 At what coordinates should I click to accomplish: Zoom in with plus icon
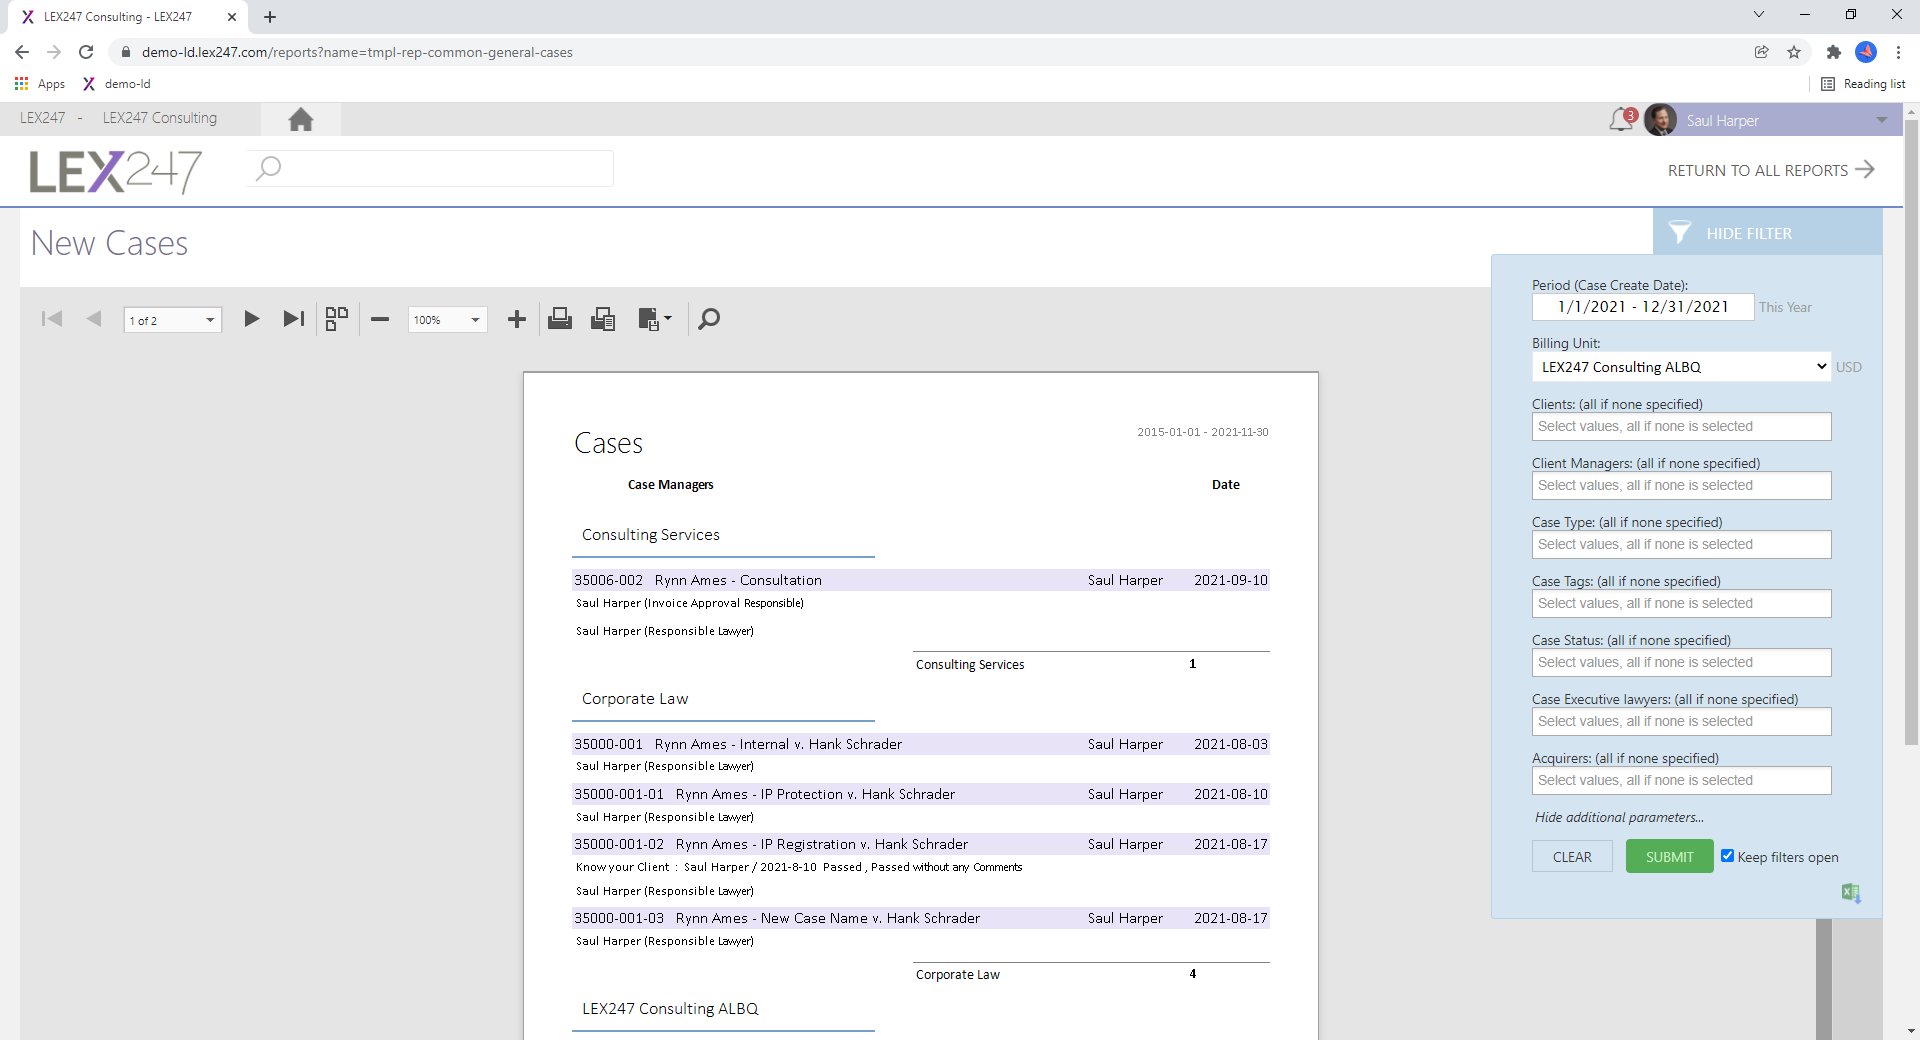(517, 319)
